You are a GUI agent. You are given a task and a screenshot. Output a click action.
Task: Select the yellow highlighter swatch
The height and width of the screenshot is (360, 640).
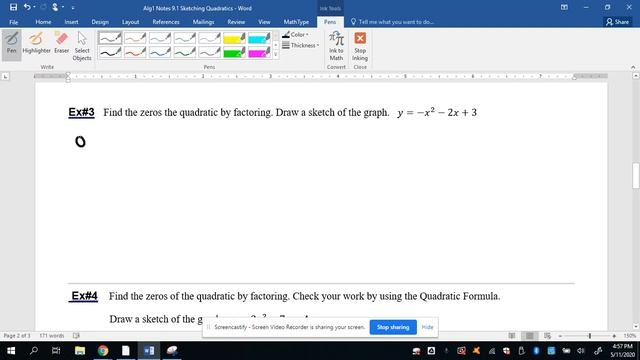pos(234,38)
